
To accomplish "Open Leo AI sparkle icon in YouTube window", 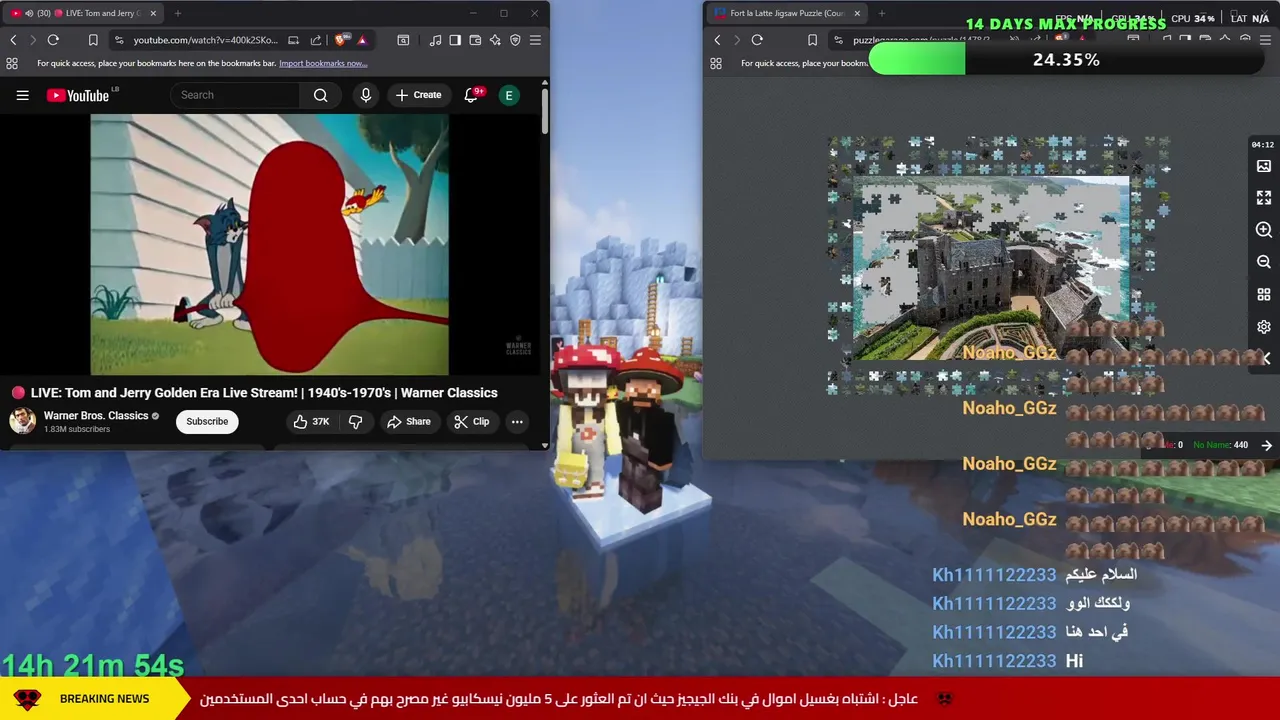I will coord(495,40).
